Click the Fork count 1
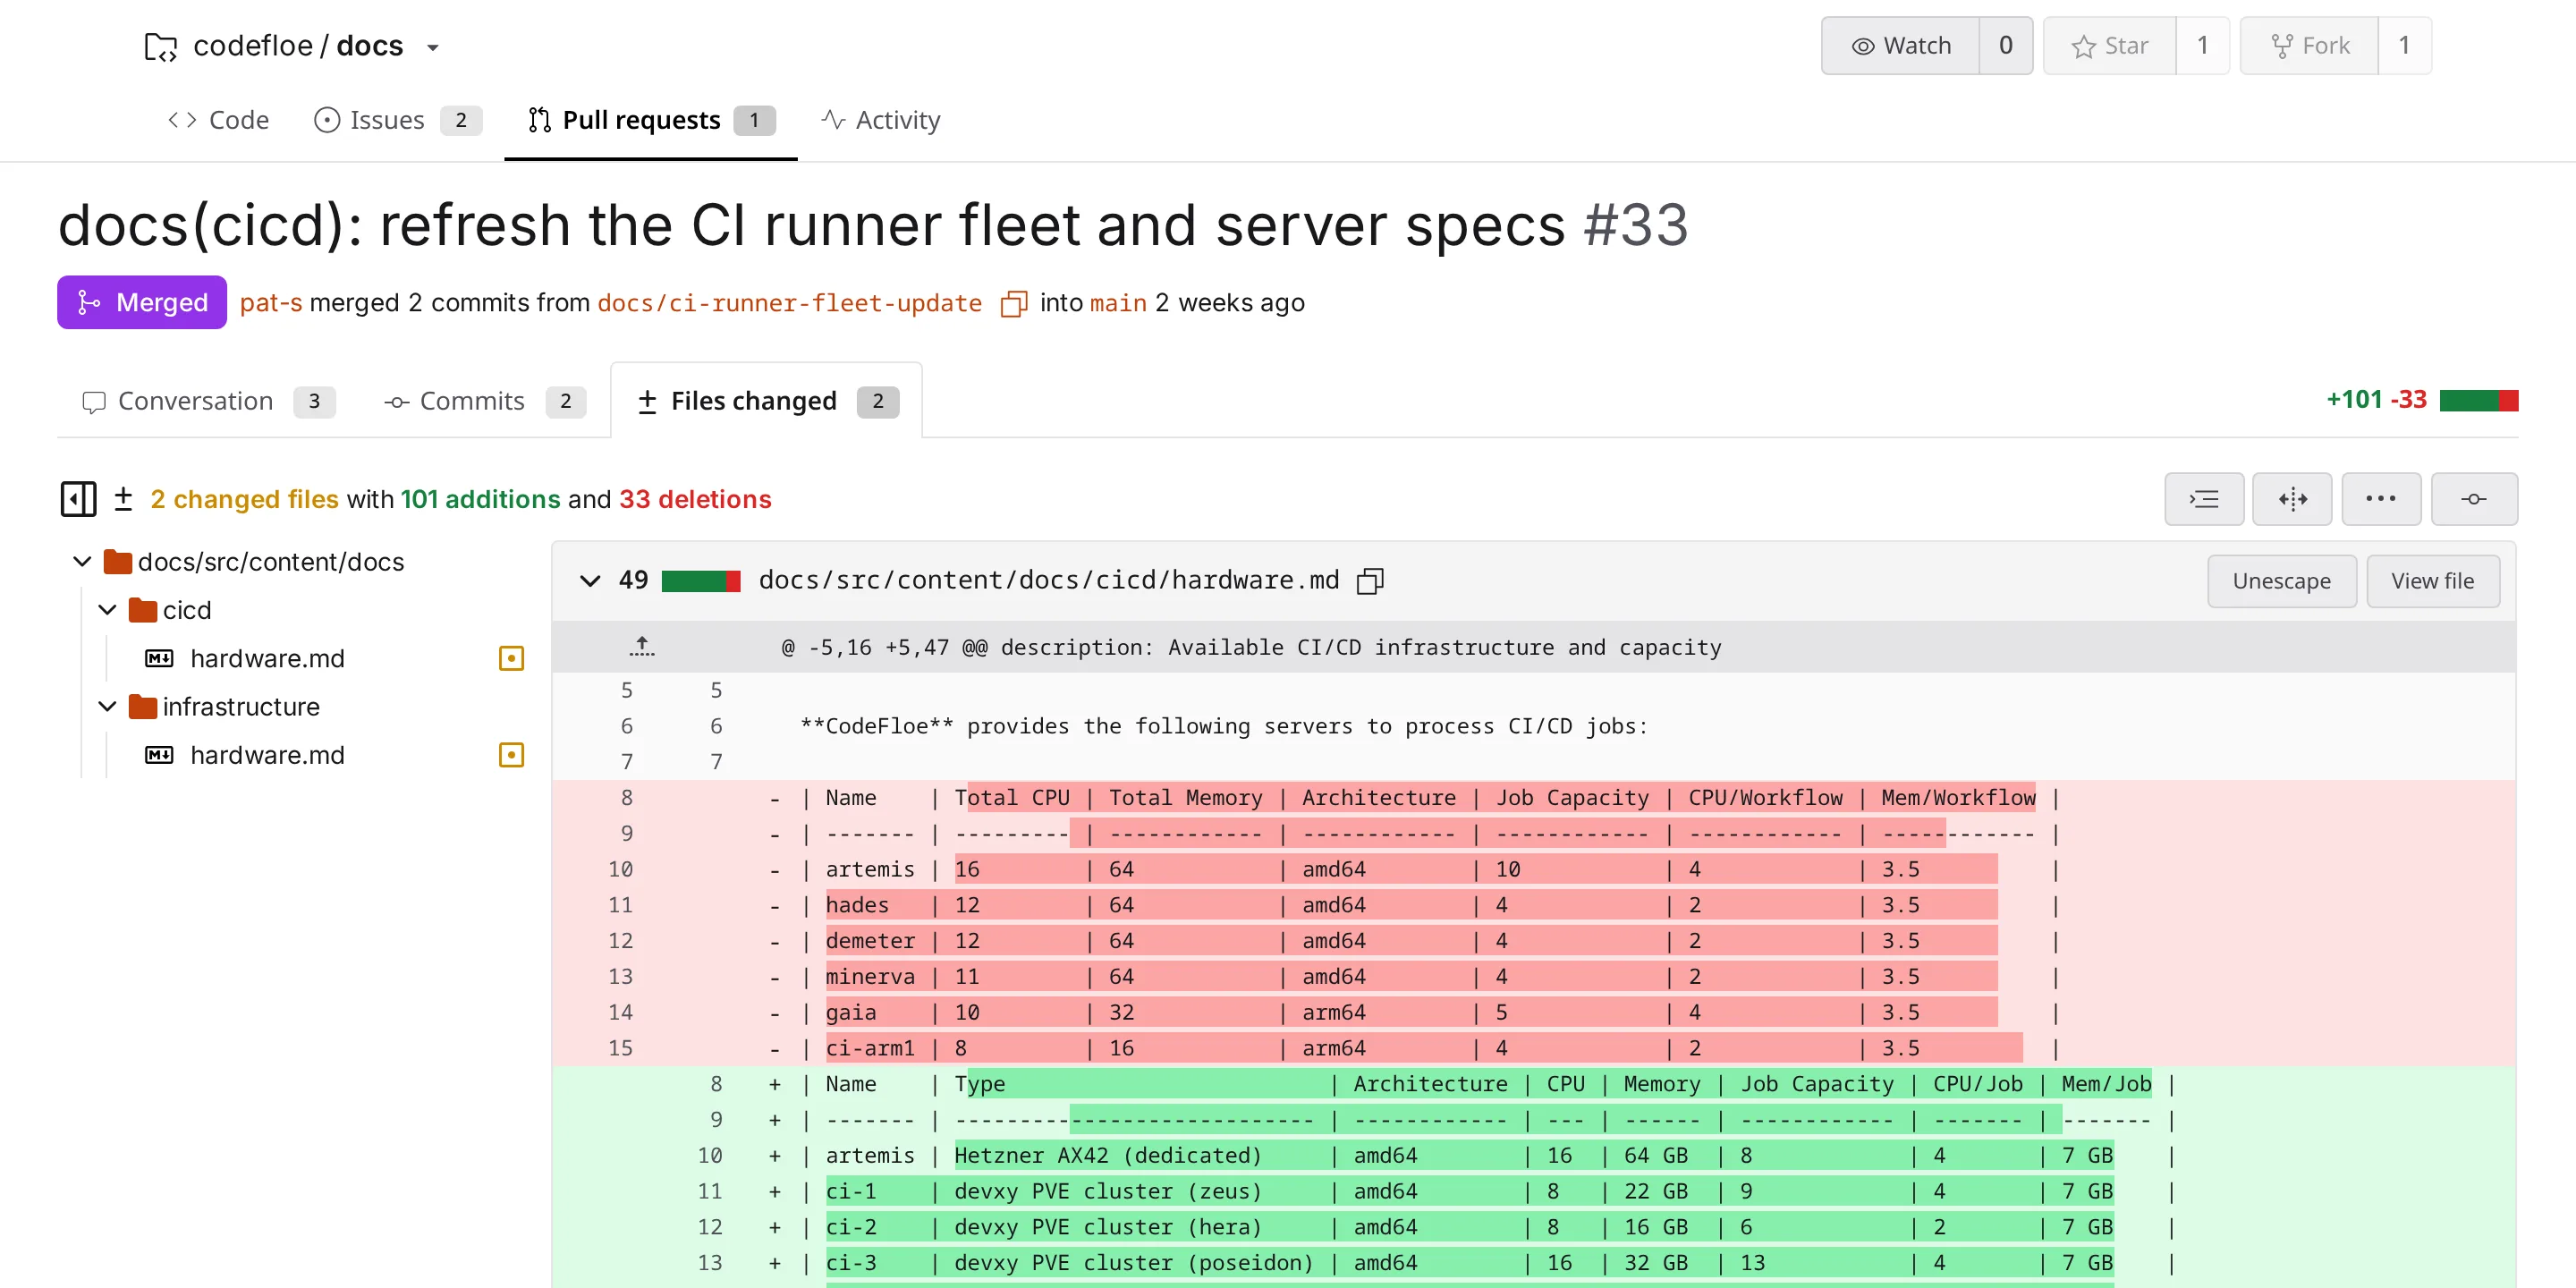The width and height of the screenshot is (2576, 1288). point(2404,46)
